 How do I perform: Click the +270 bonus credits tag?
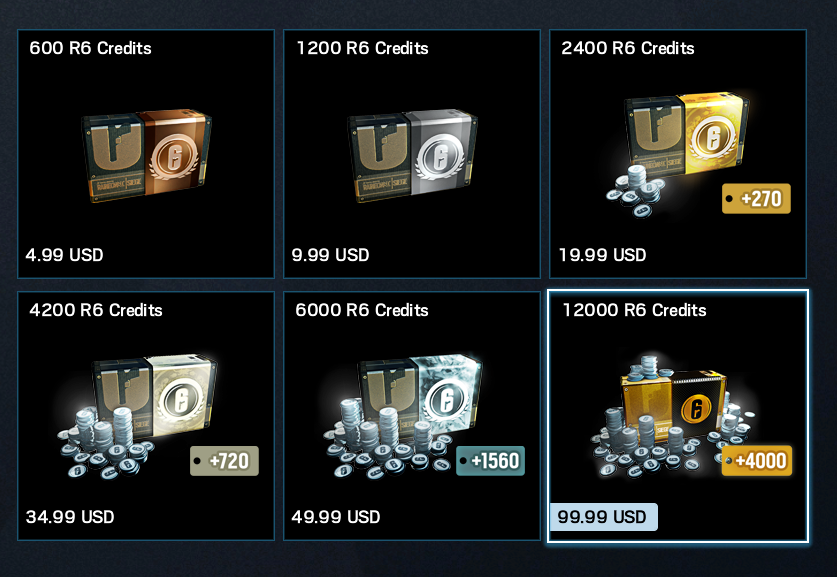click(x=756, y=199)
